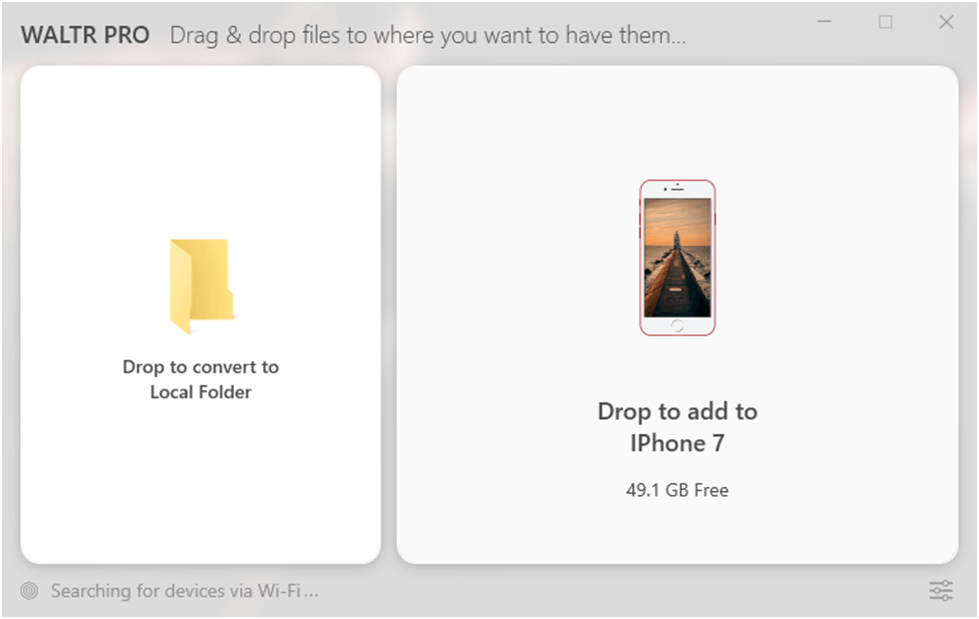Click the 'Drop to add to' text

pos(677,412)
